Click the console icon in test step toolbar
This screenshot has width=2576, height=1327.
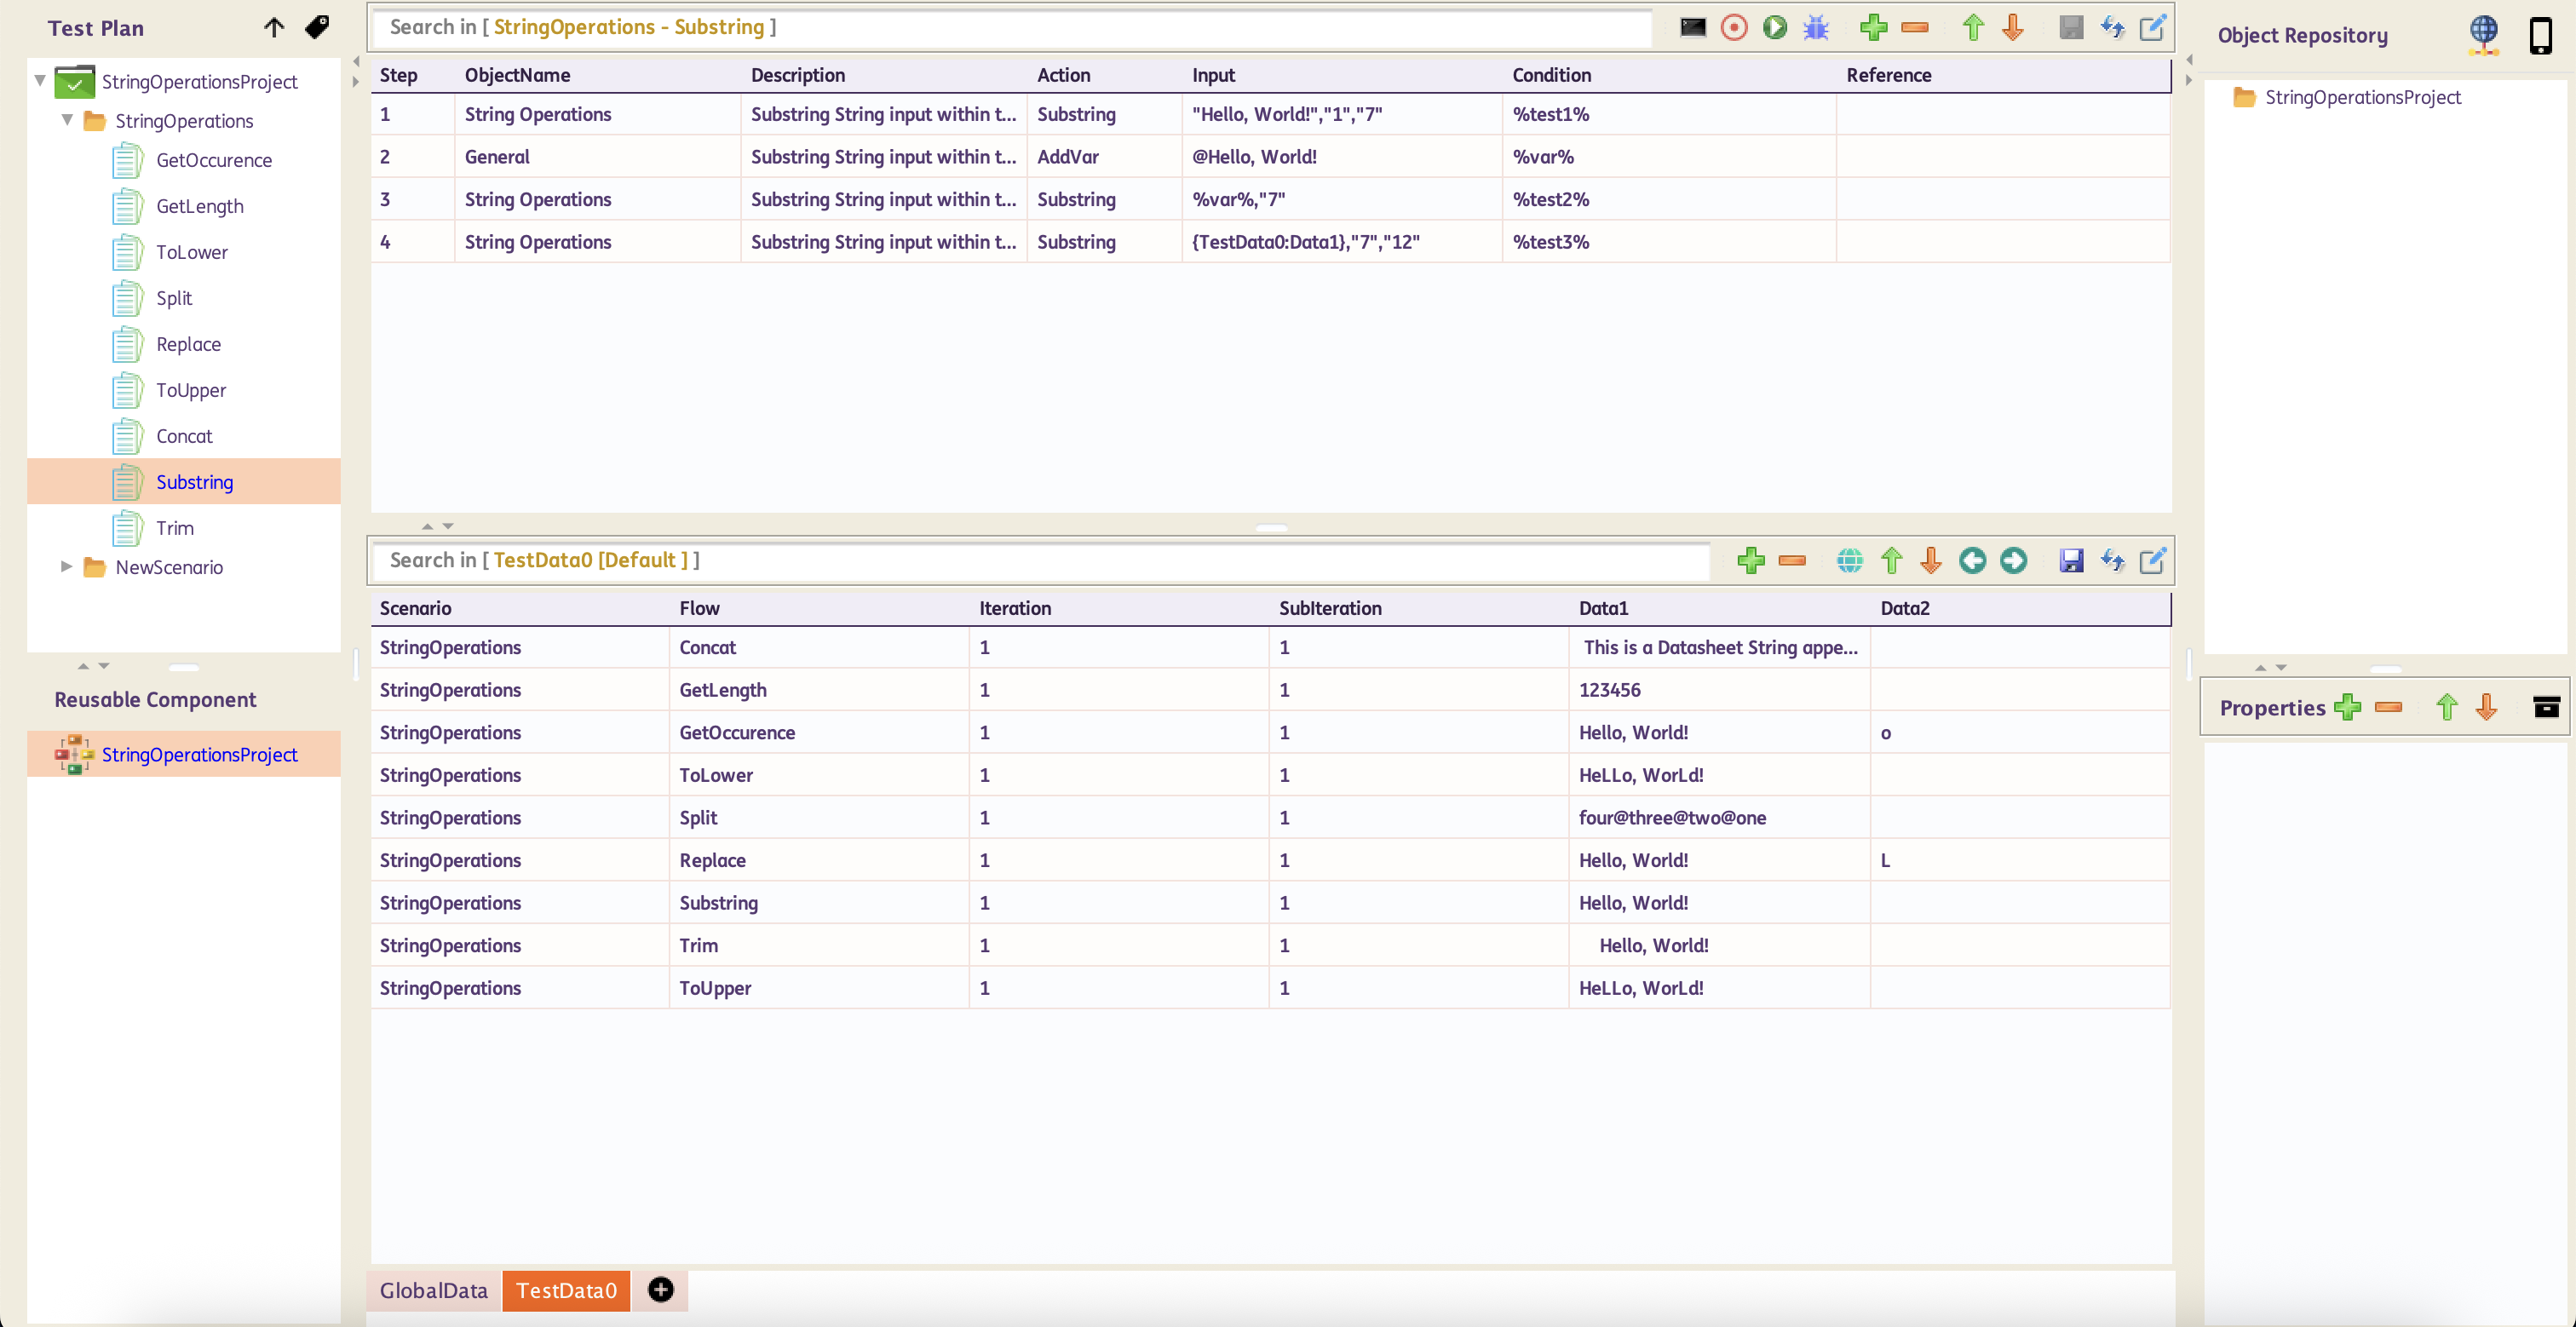(x=1693, y=27)
